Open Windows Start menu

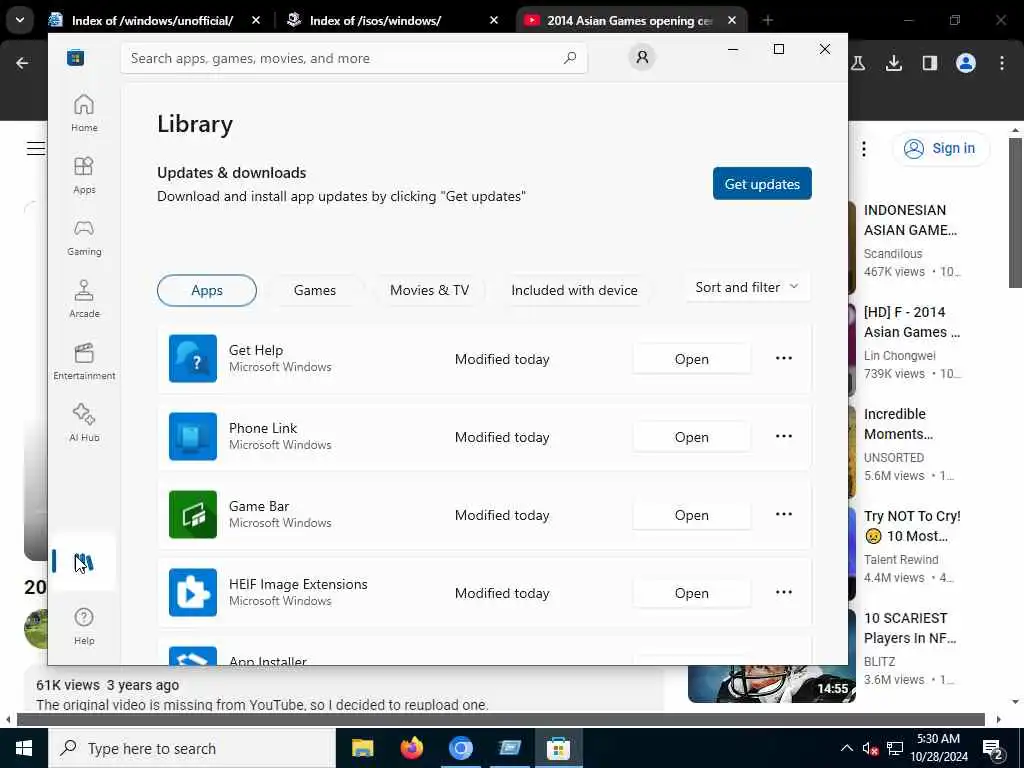click(x=24, y=748)
